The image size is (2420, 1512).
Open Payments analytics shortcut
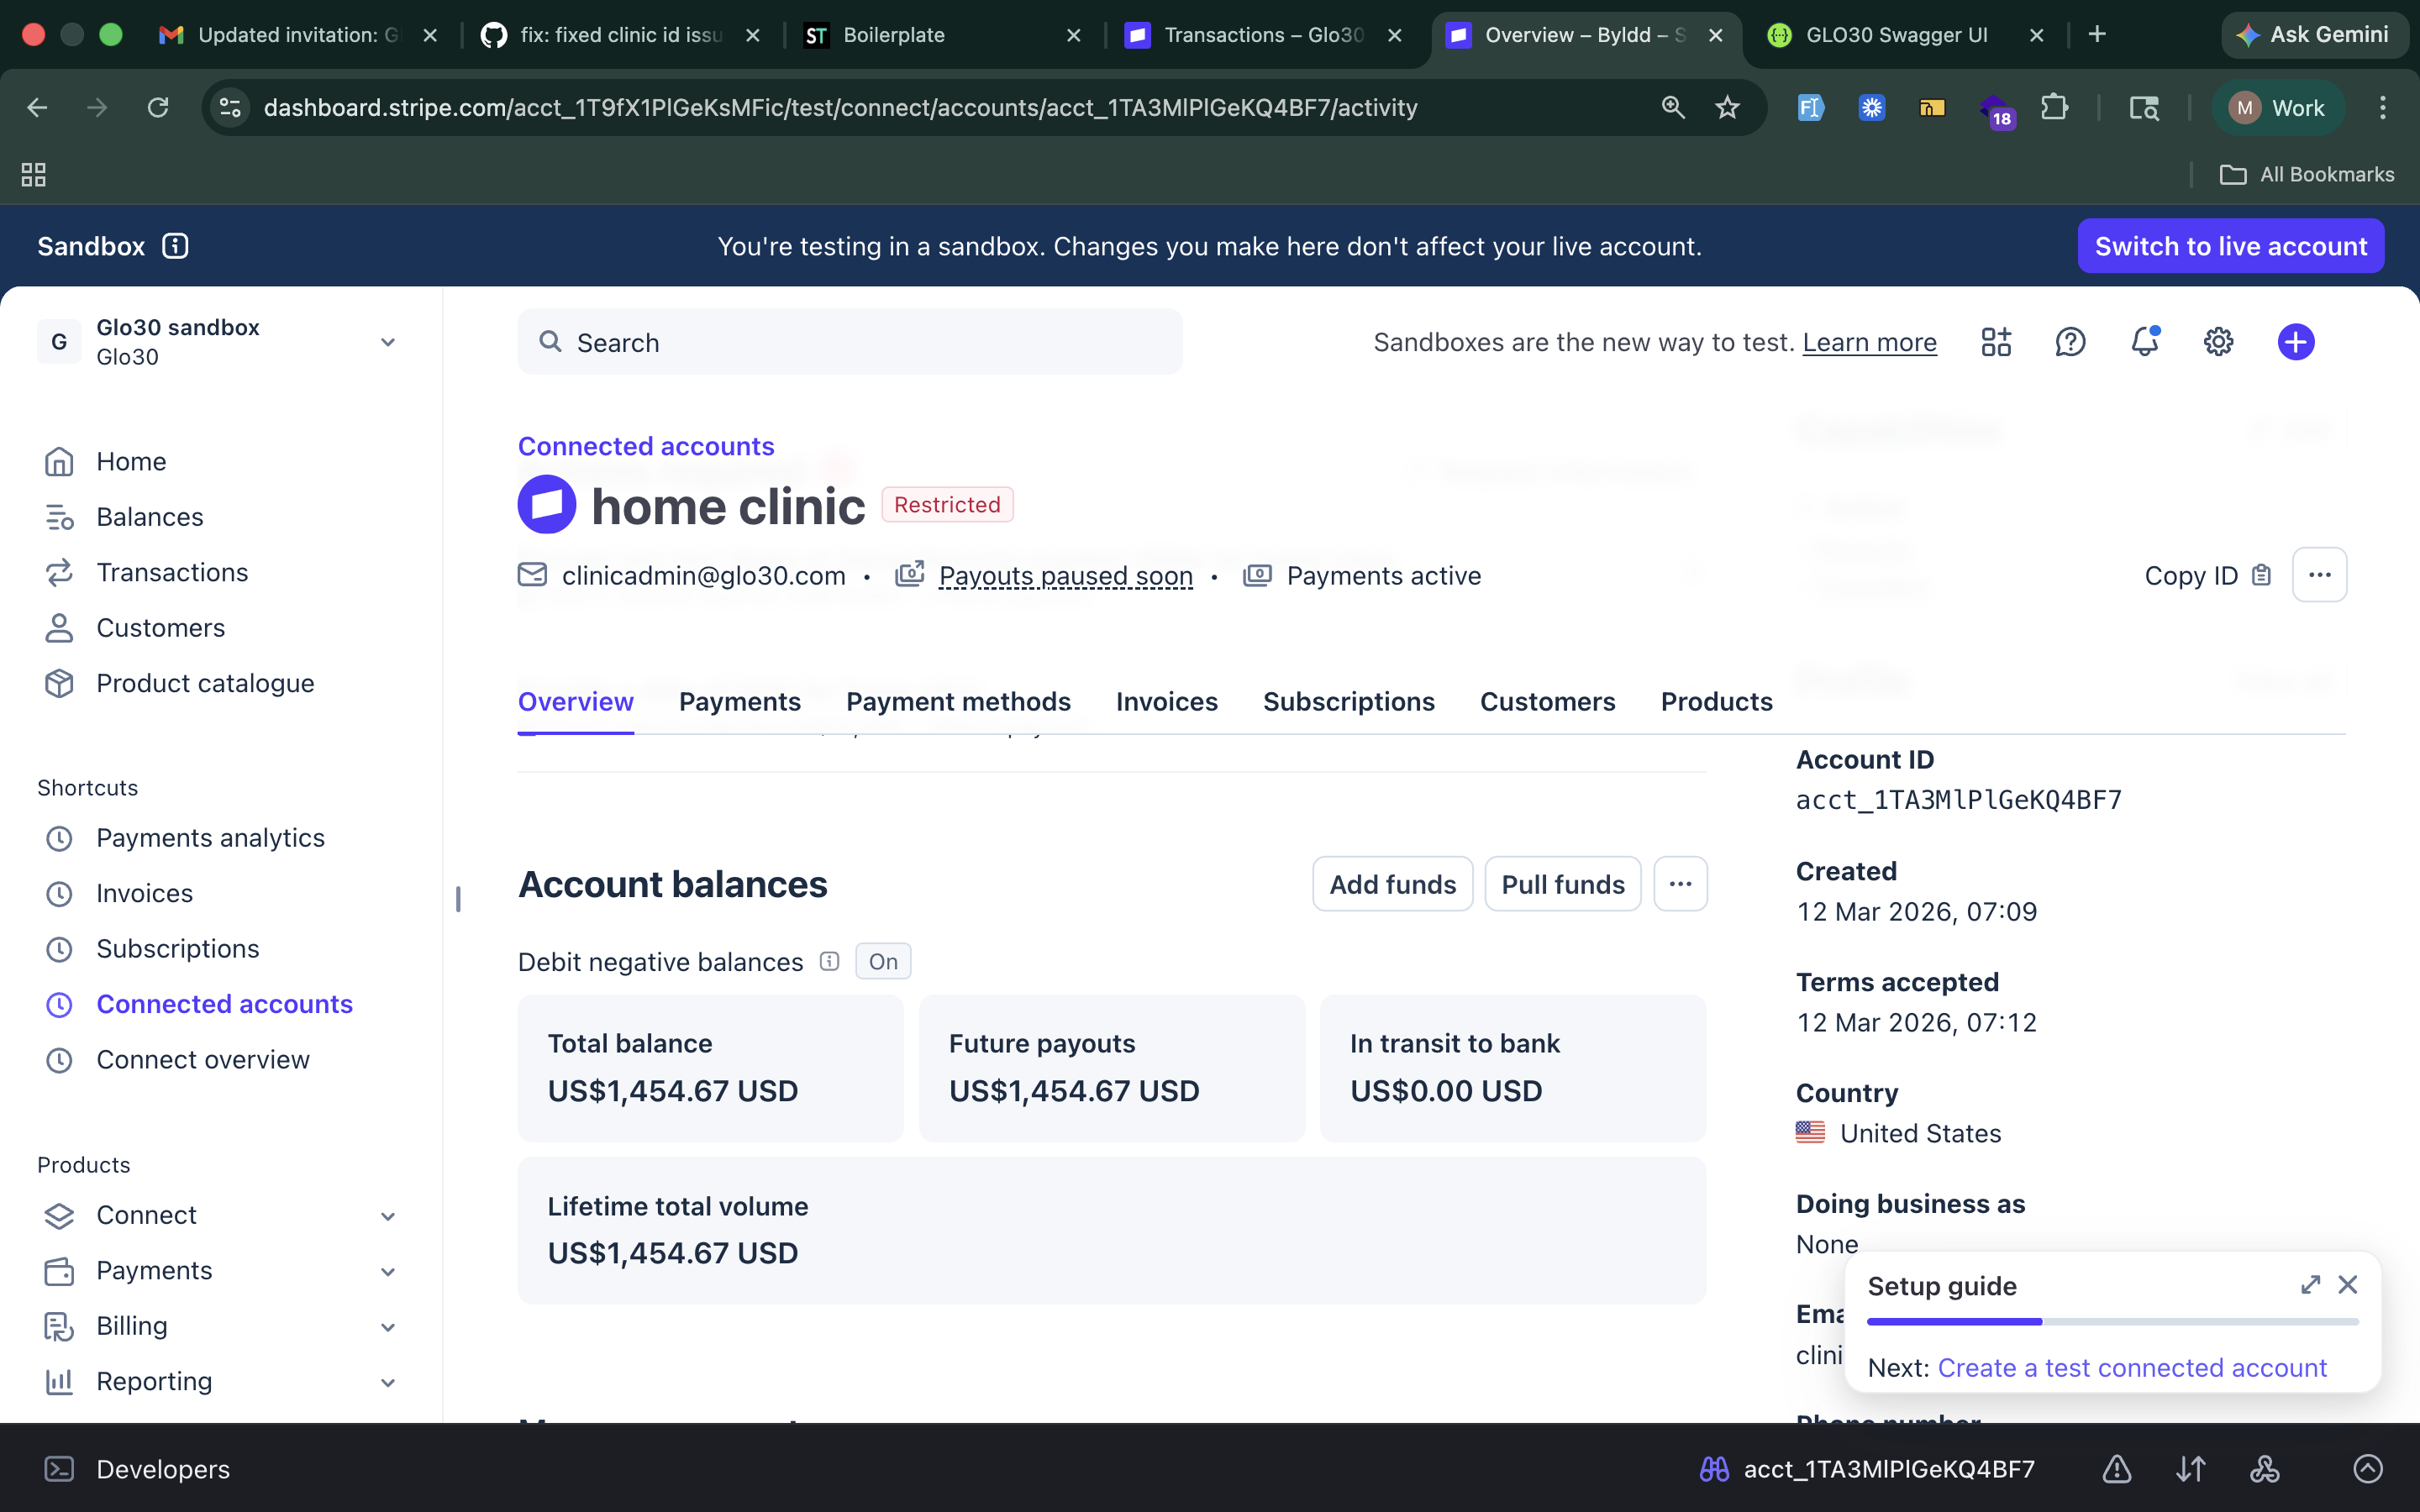point(211,838)
